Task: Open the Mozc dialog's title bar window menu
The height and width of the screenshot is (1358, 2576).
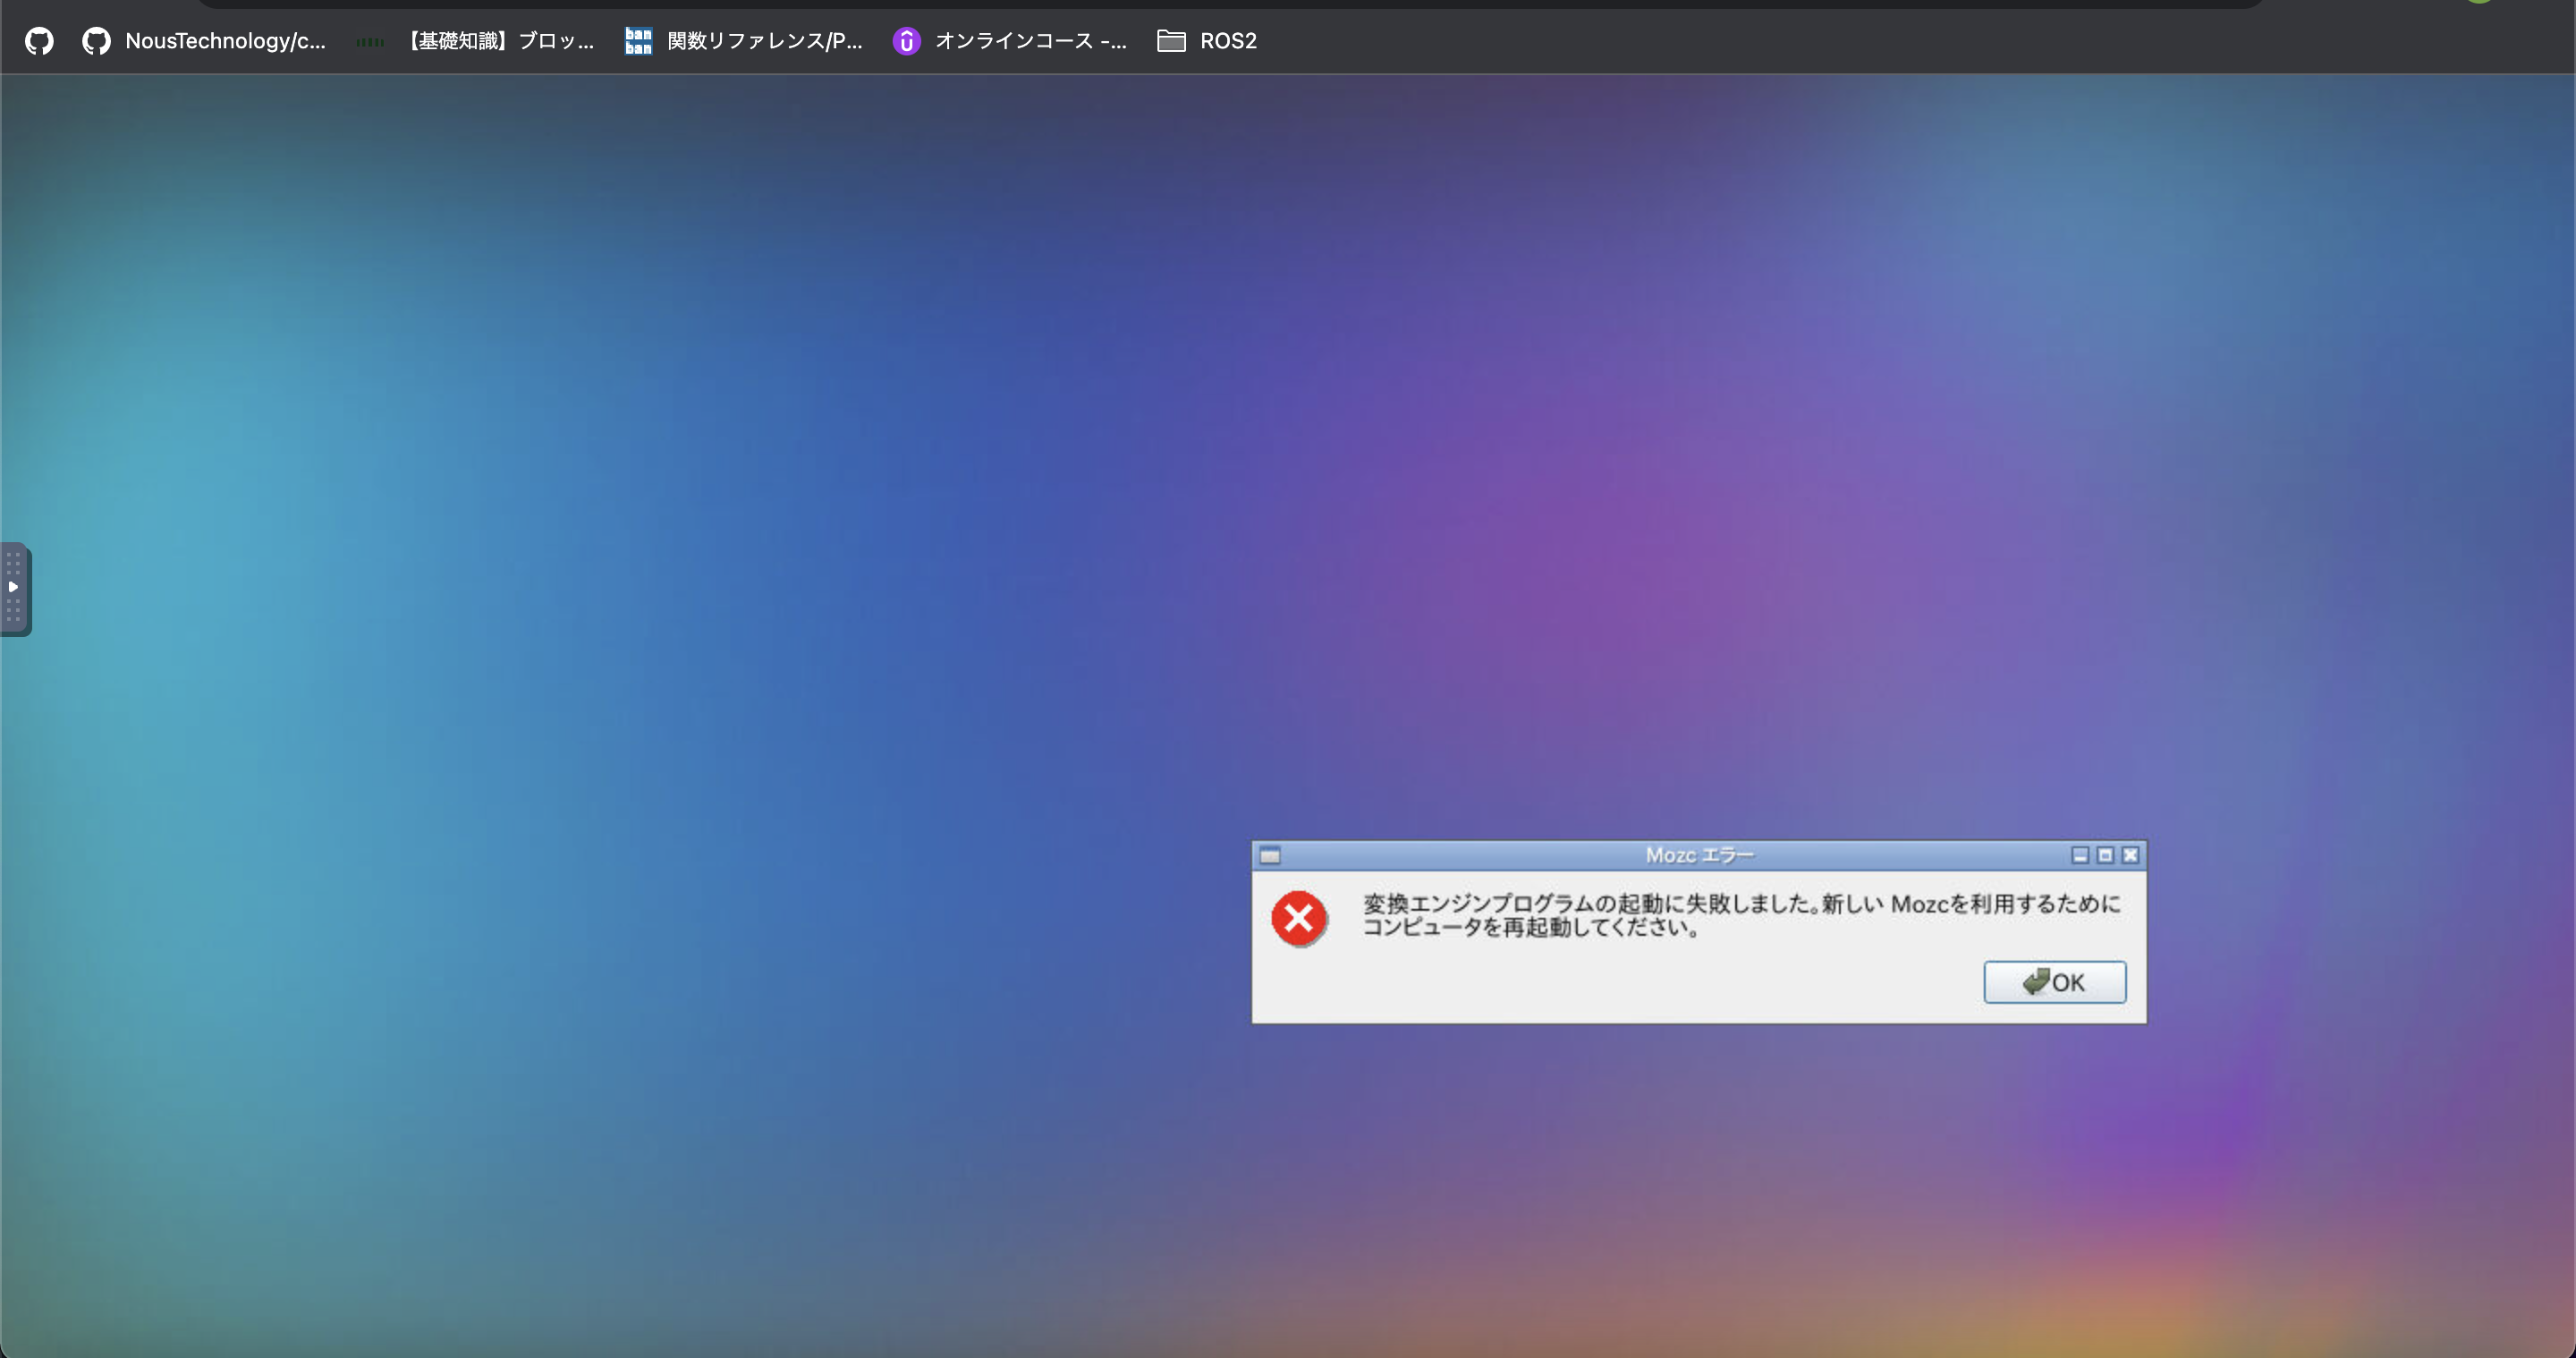Action: tap(1271, 855)
